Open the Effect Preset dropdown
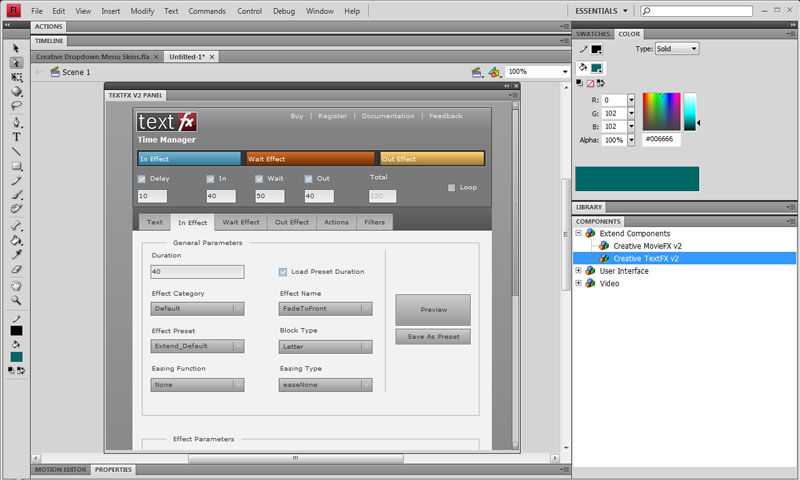This screenshot has width=800, height=480. tap(197, 346)
